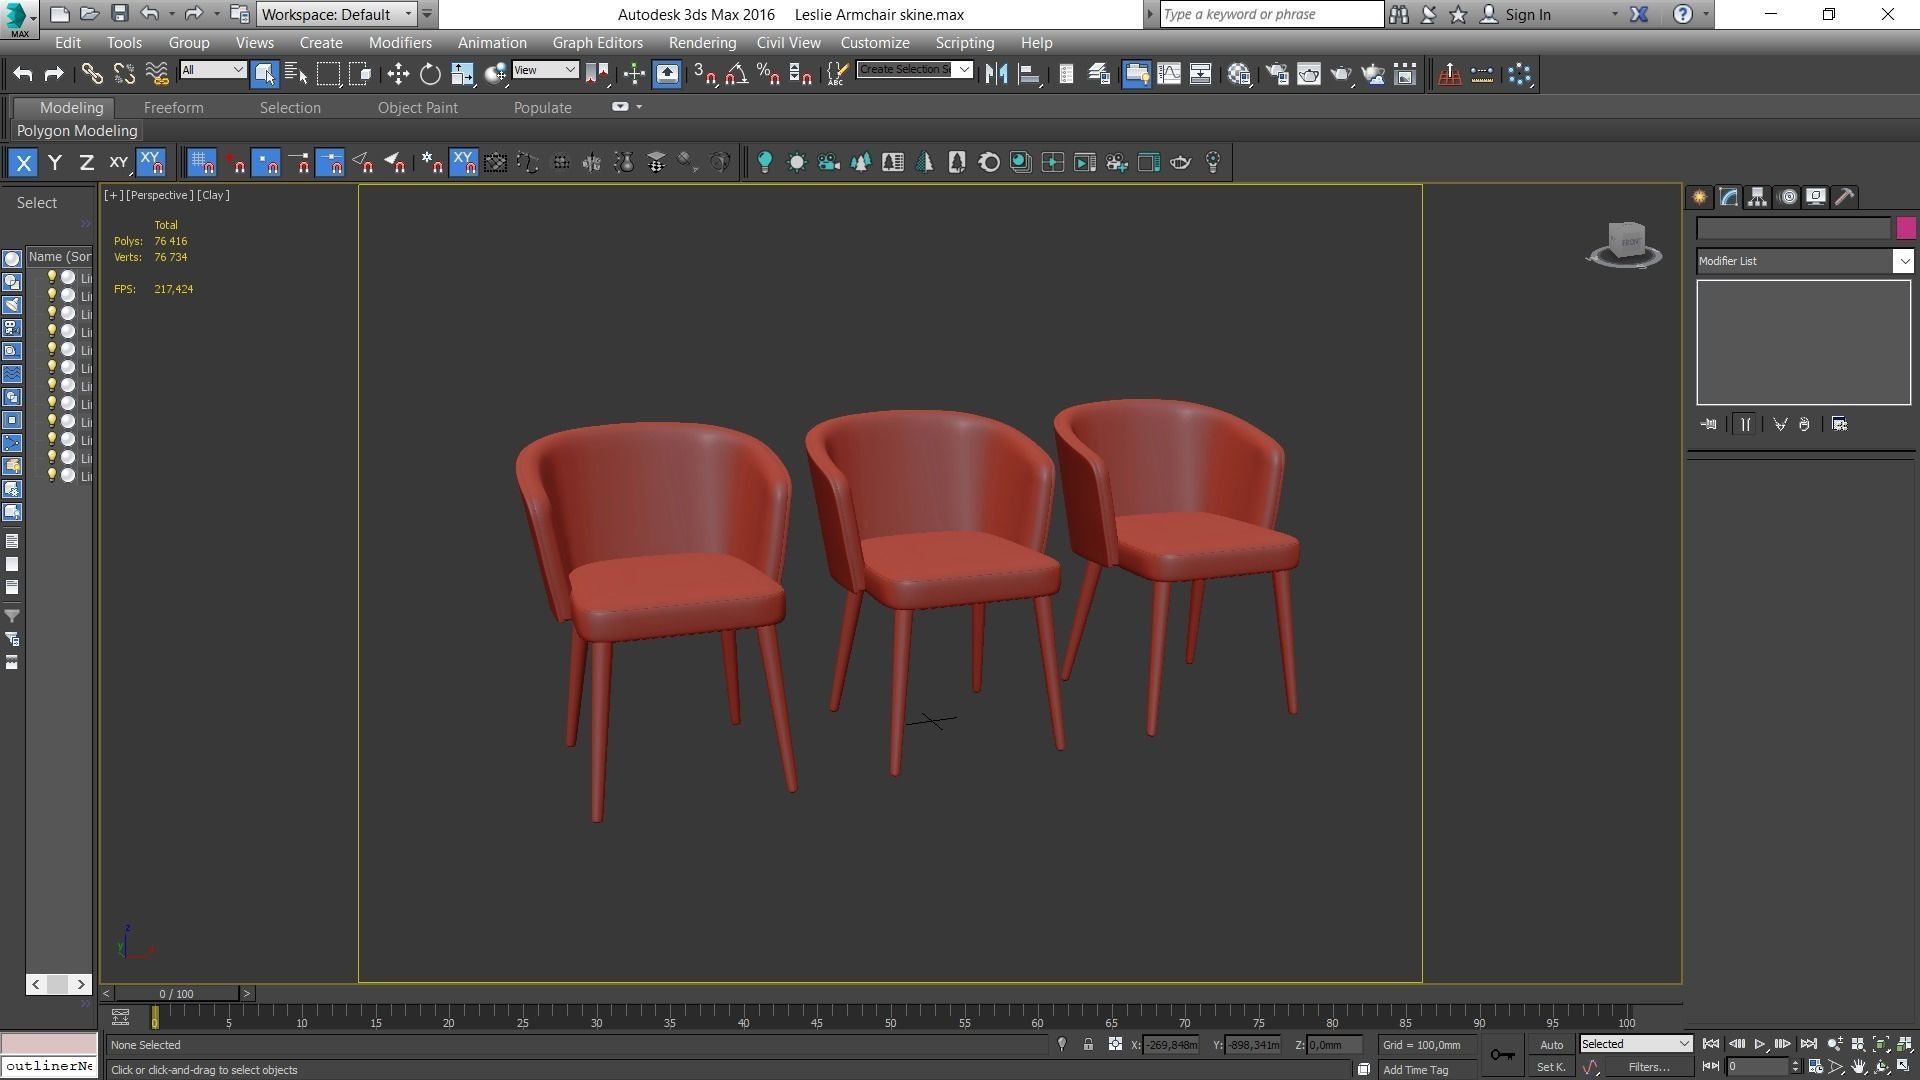Open the Graph Editors menu
1920x1080 pixels.
pos(598,43)
